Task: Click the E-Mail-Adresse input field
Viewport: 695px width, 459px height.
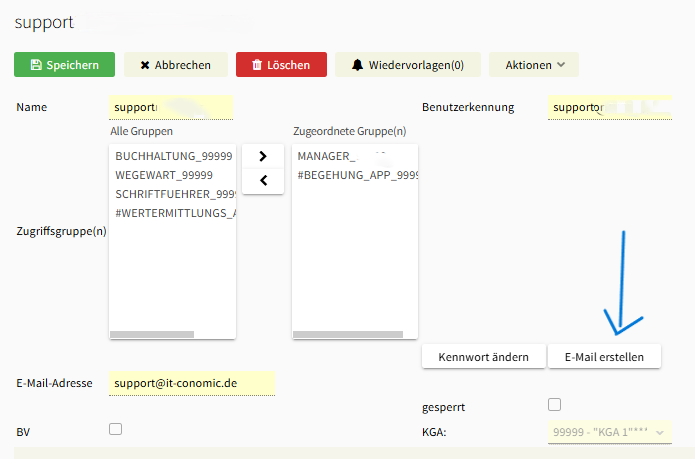Action: coord(190,383)
